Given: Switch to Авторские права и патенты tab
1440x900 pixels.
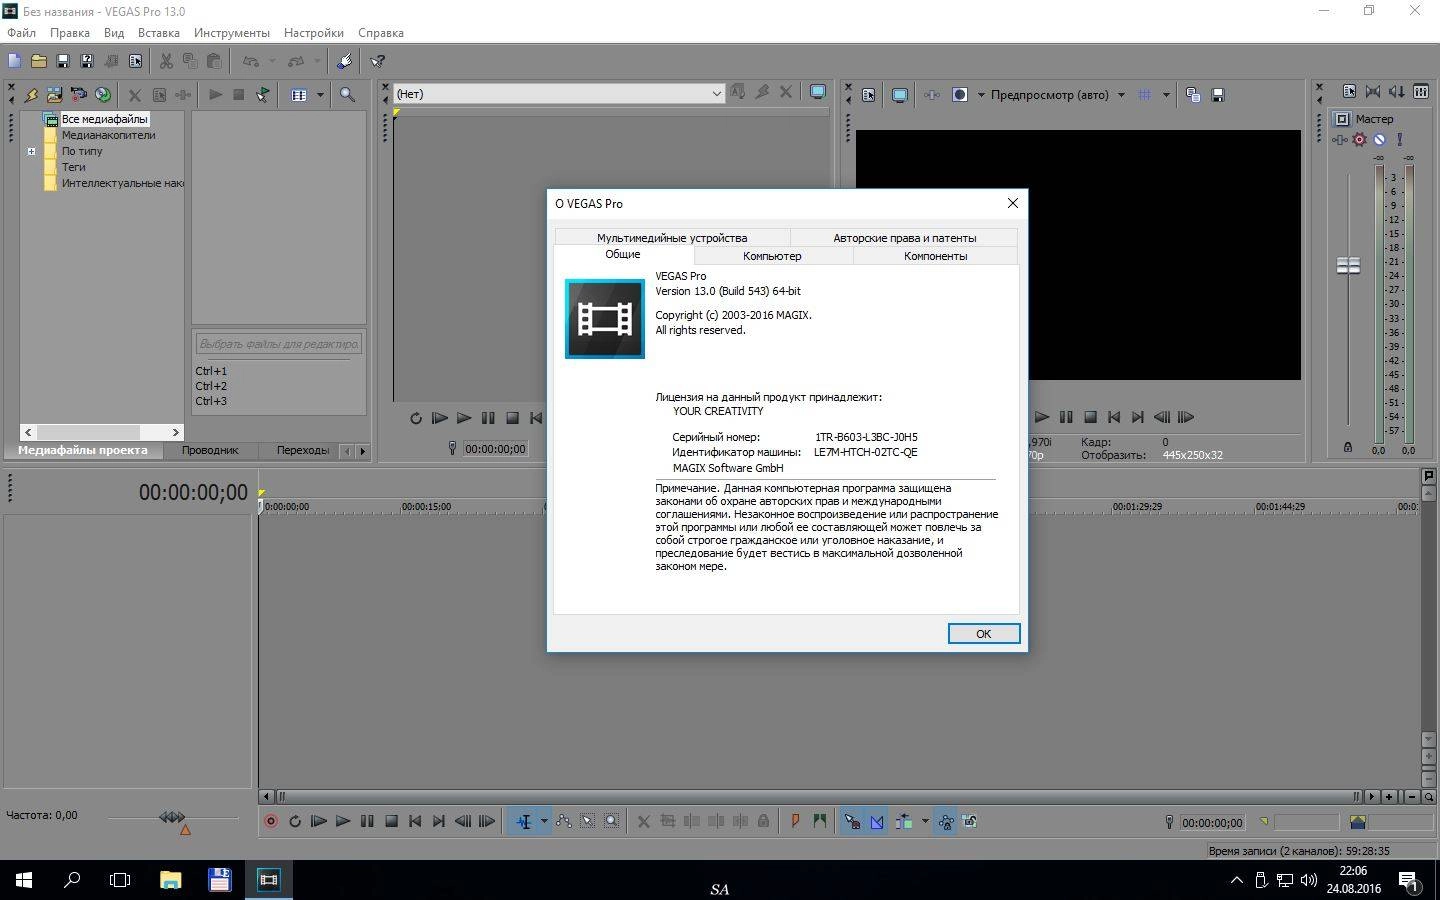Looking at the screenshot, I should 904,238.
